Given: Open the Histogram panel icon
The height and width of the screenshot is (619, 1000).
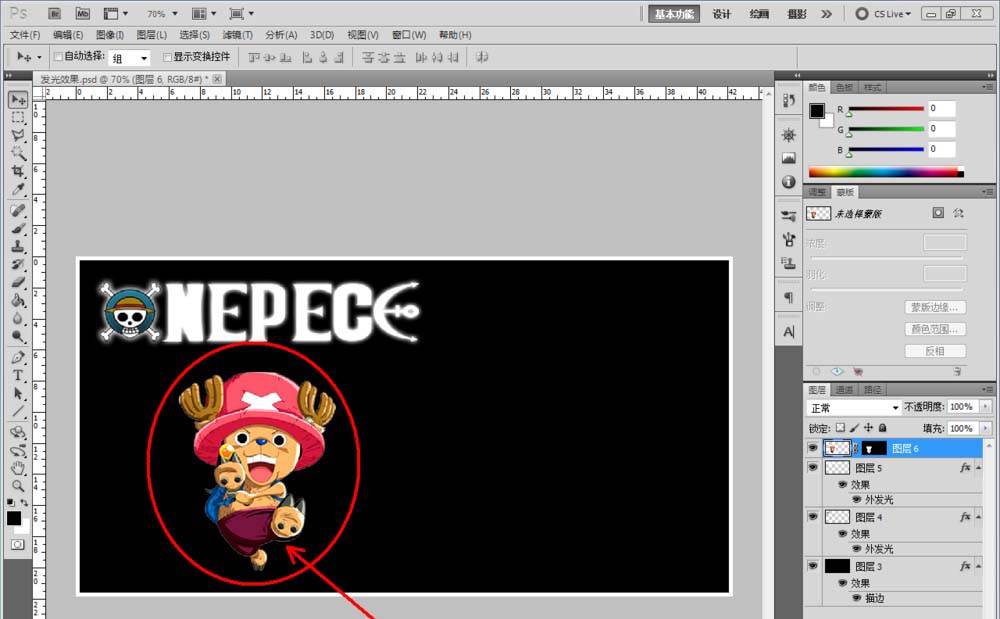Looking at the screenshot, I should (x=789, y=157).
